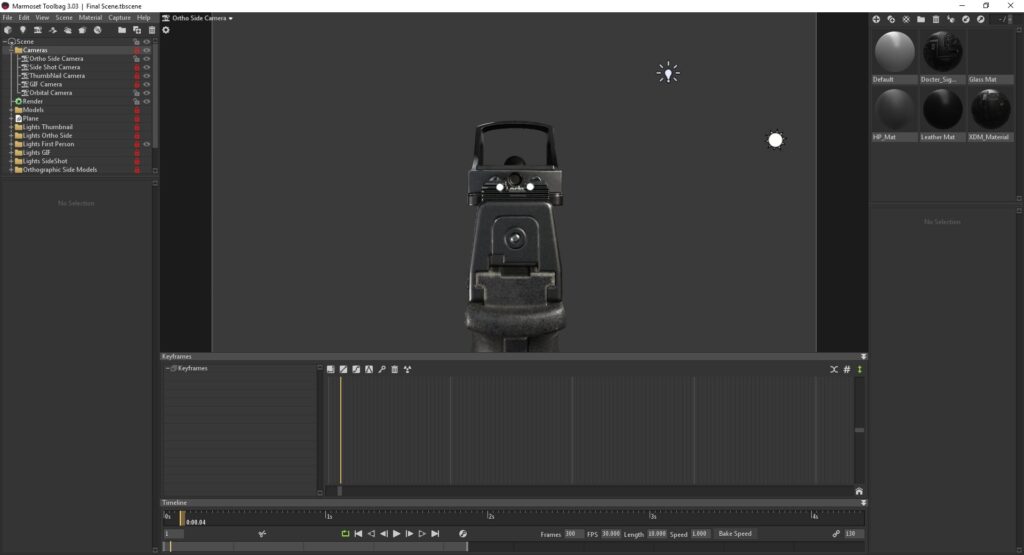Screen dimensions: 1024x555
Task: Toggle visibility of GIF Camera
Action: click(146, 84)
